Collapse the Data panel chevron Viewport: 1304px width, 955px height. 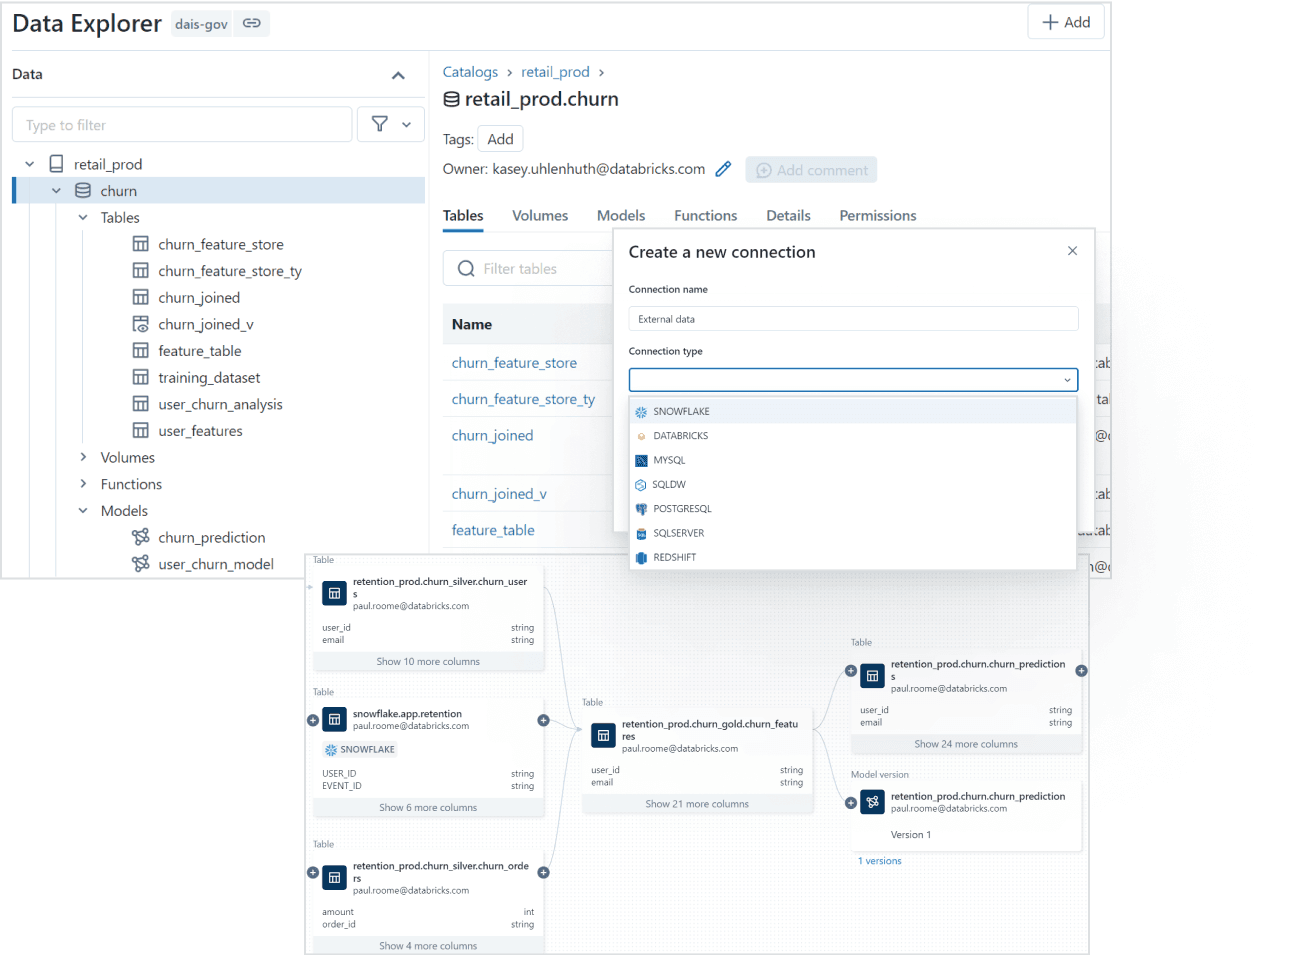pyautogui.click(x=398, y=75)
